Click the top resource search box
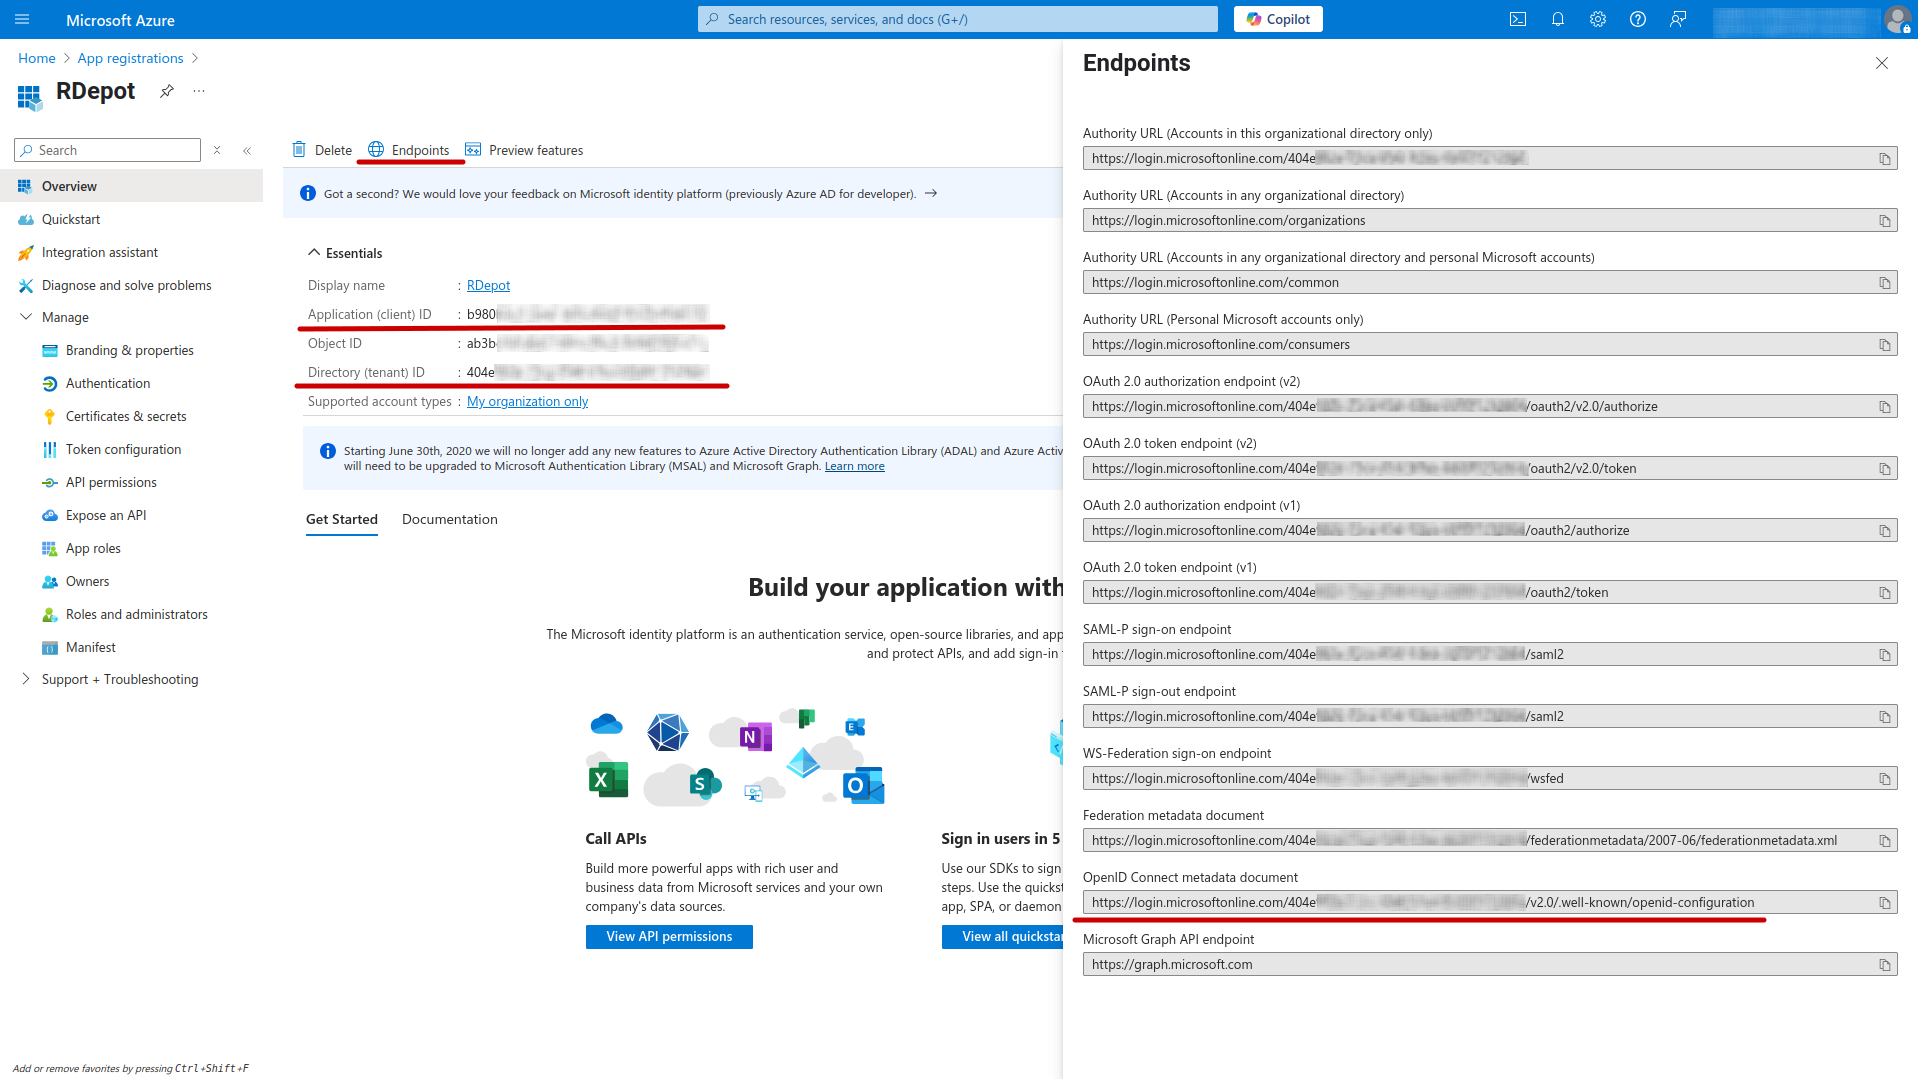 [x=957, y=19]
